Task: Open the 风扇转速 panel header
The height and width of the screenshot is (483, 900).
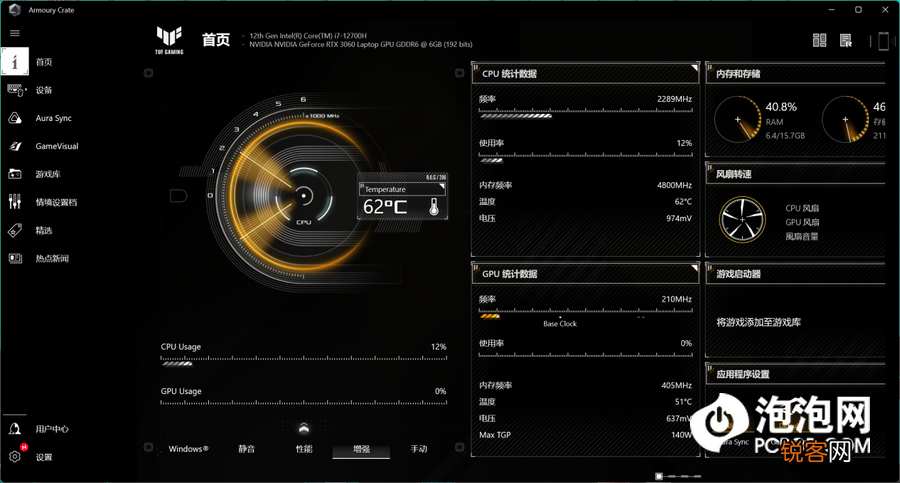Action: coord(796,174)
